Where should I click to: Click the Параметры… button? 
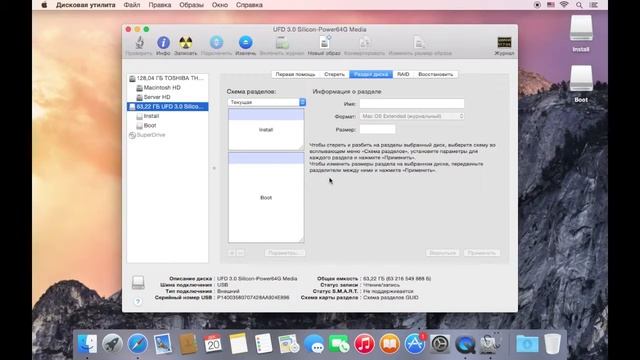pos(284,253)
